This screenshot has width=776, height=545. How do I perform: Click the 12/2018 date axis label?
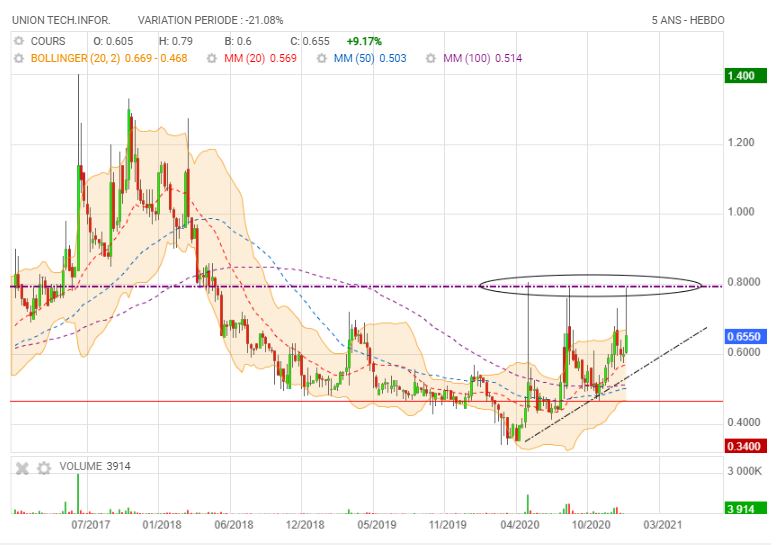305,525
